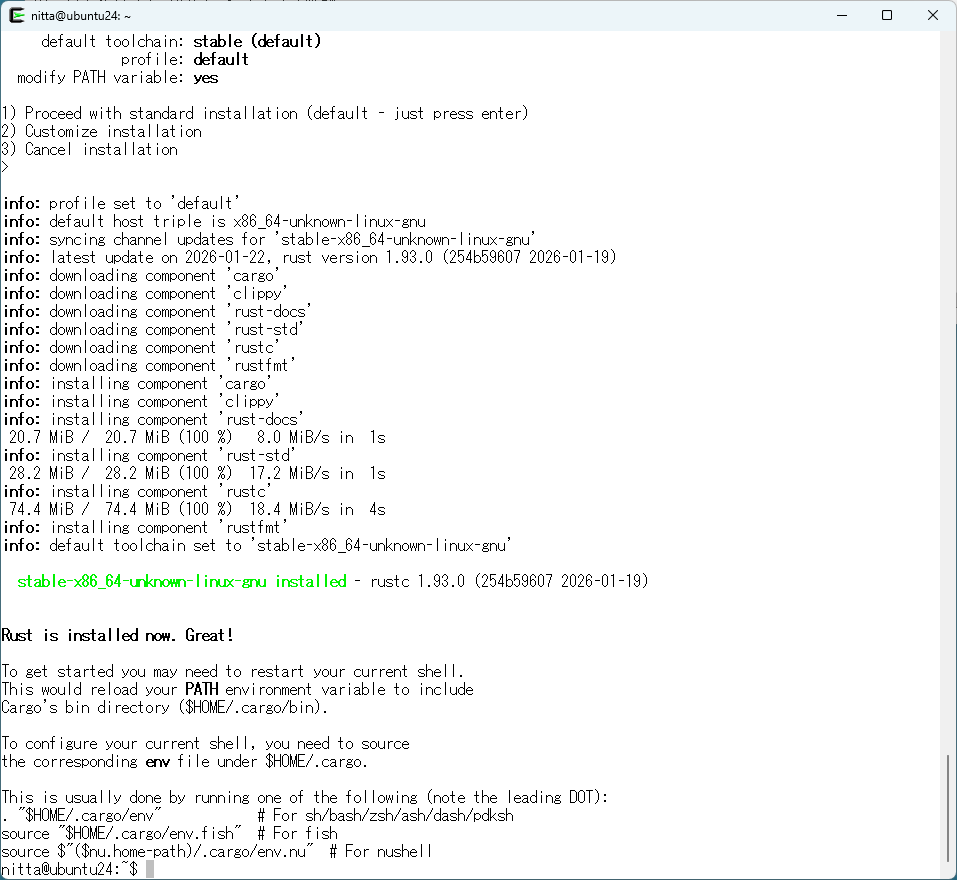The height and width of the screenshot is (880, 957).
Task: Click green 'stable-x86_64-unknown-linux-gnu installed' text
Action: (x=182, y=582)
